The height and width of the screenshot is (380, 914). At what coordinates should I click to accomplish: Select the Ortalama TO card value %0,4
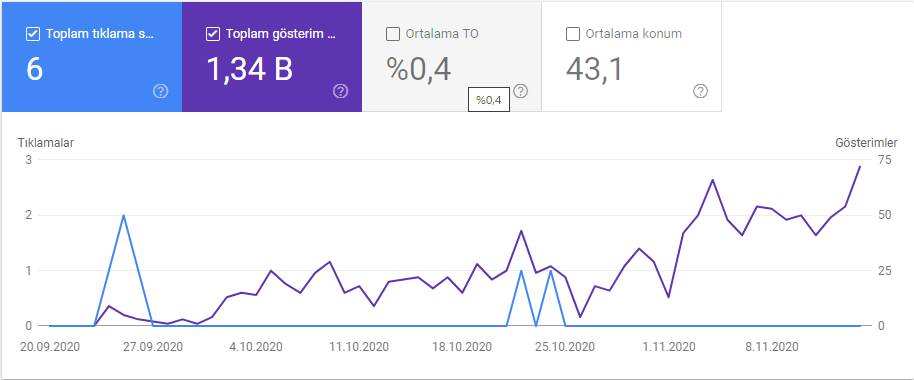click(x=419, y=69)
